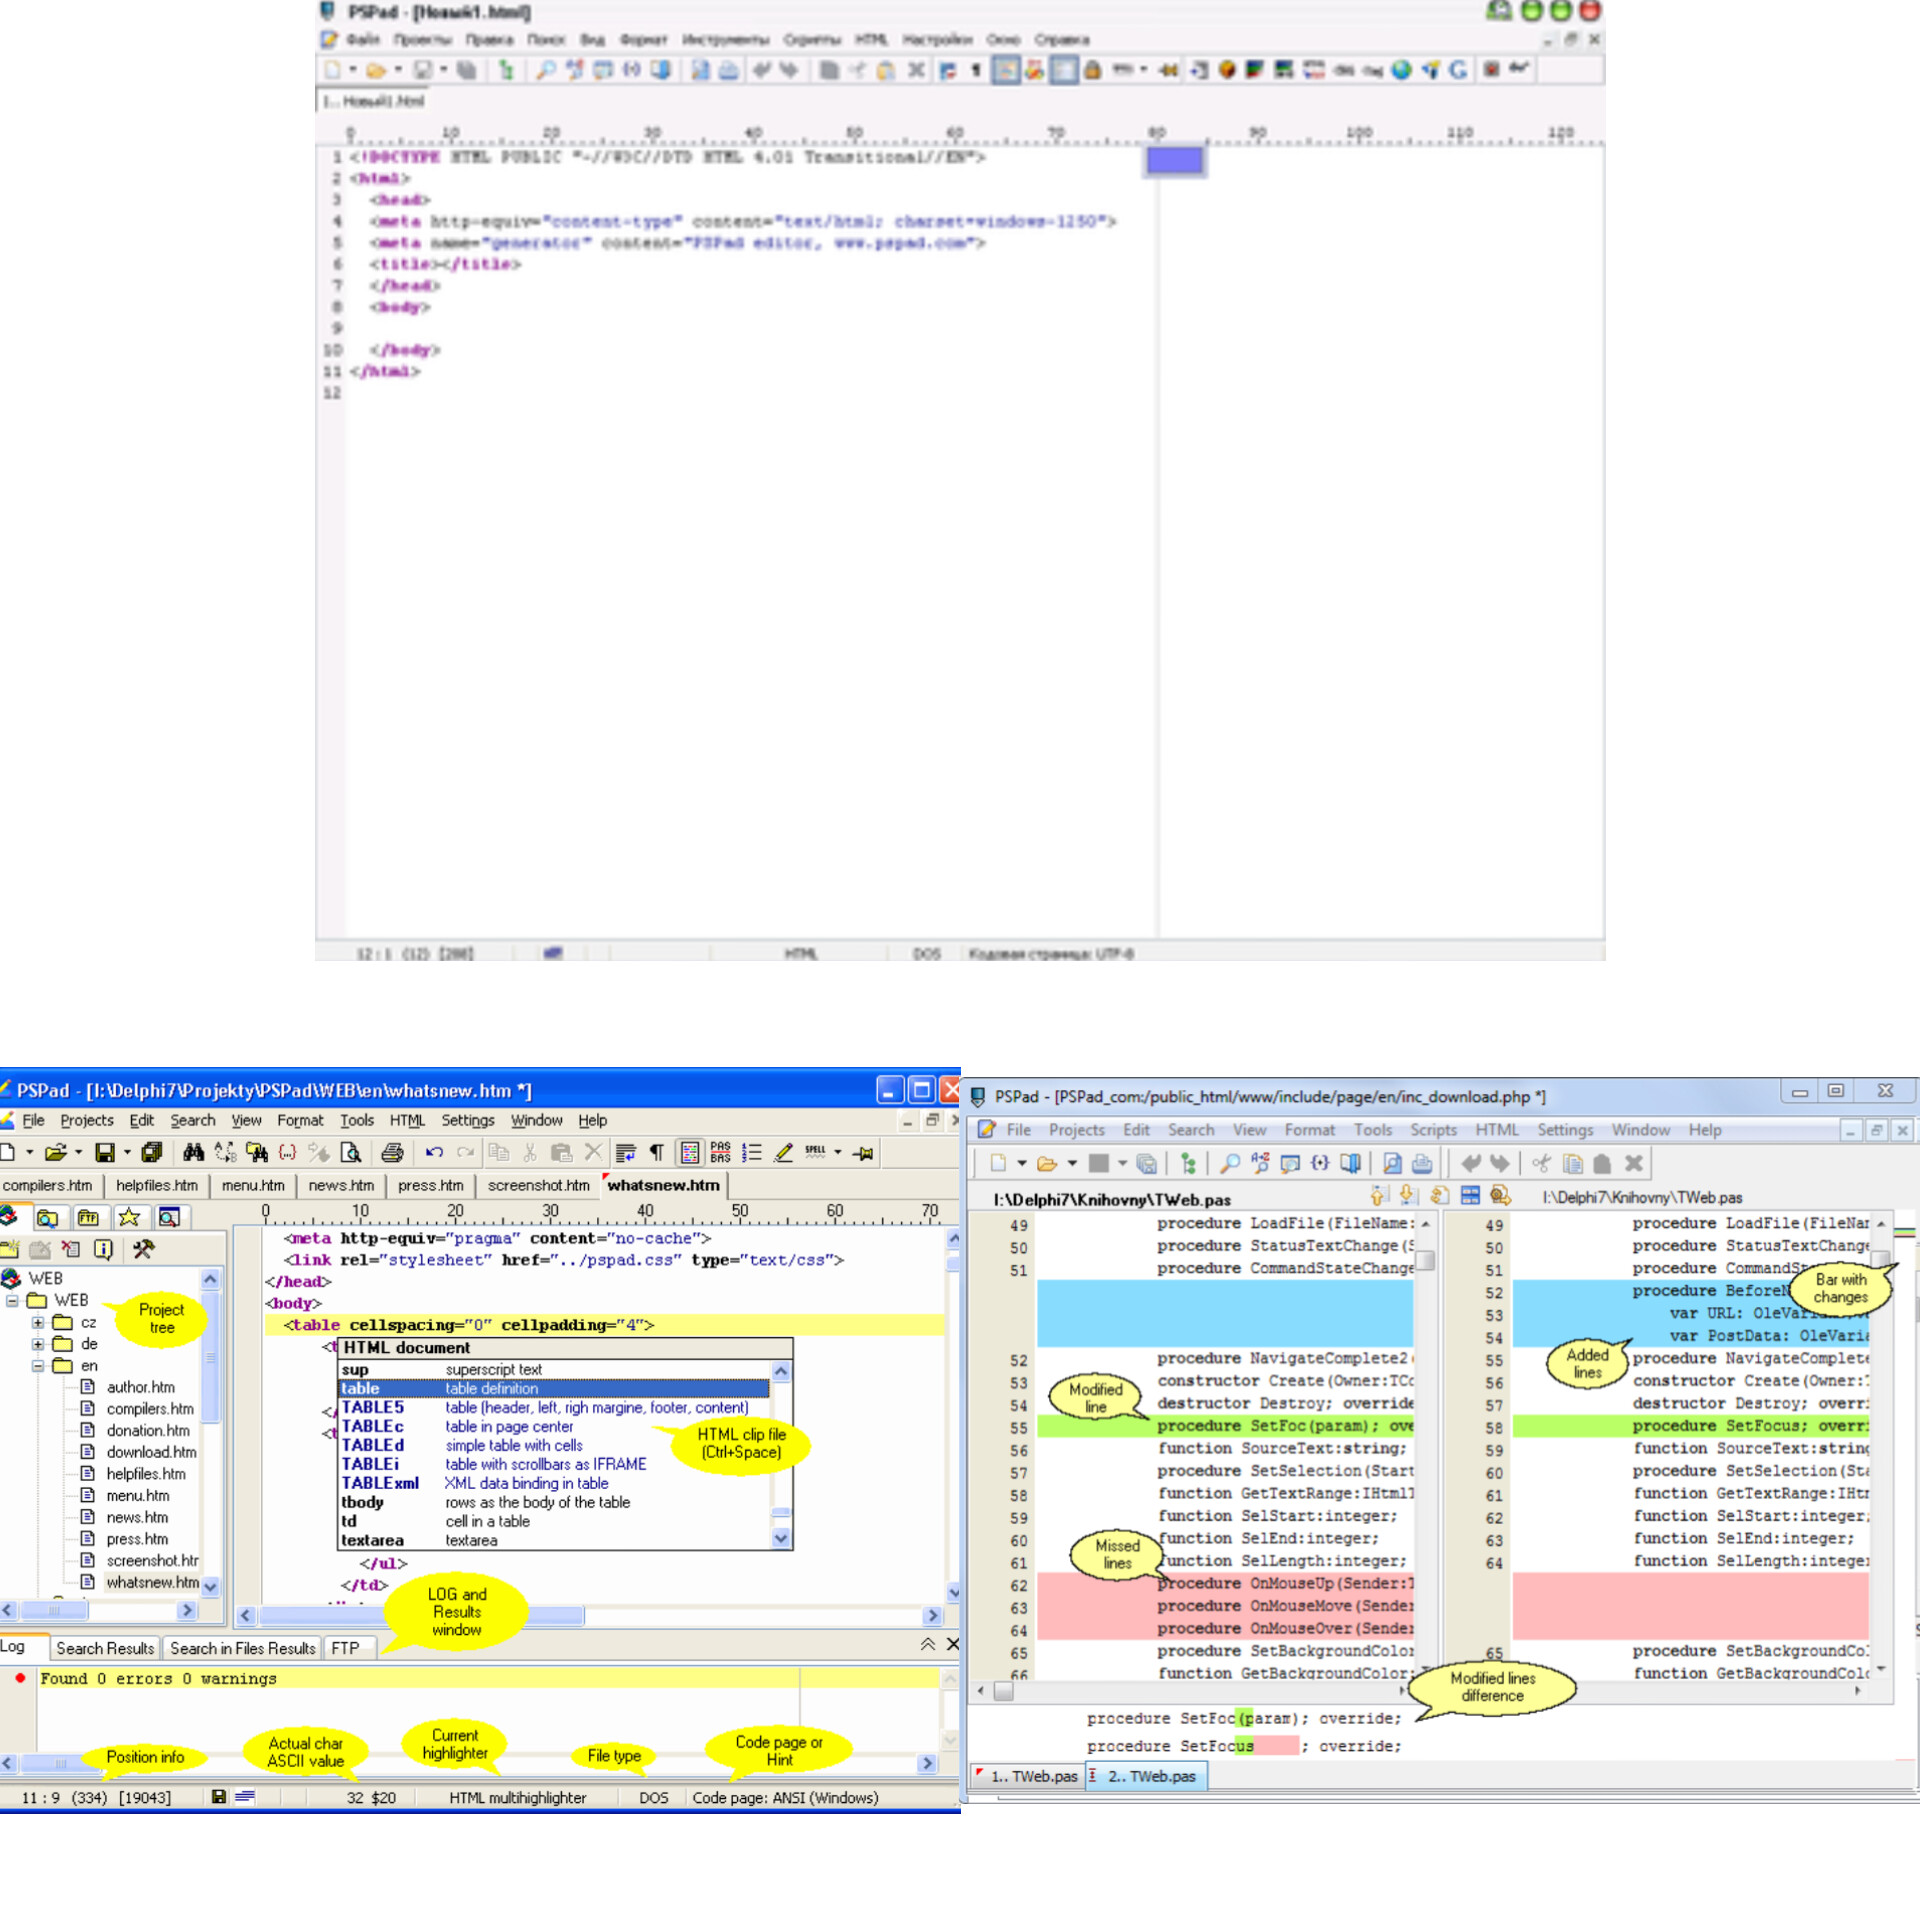Click the Undo arrow icon
The height and width of the screenshot is (1920, 1920).
[x=434, y=1153]
